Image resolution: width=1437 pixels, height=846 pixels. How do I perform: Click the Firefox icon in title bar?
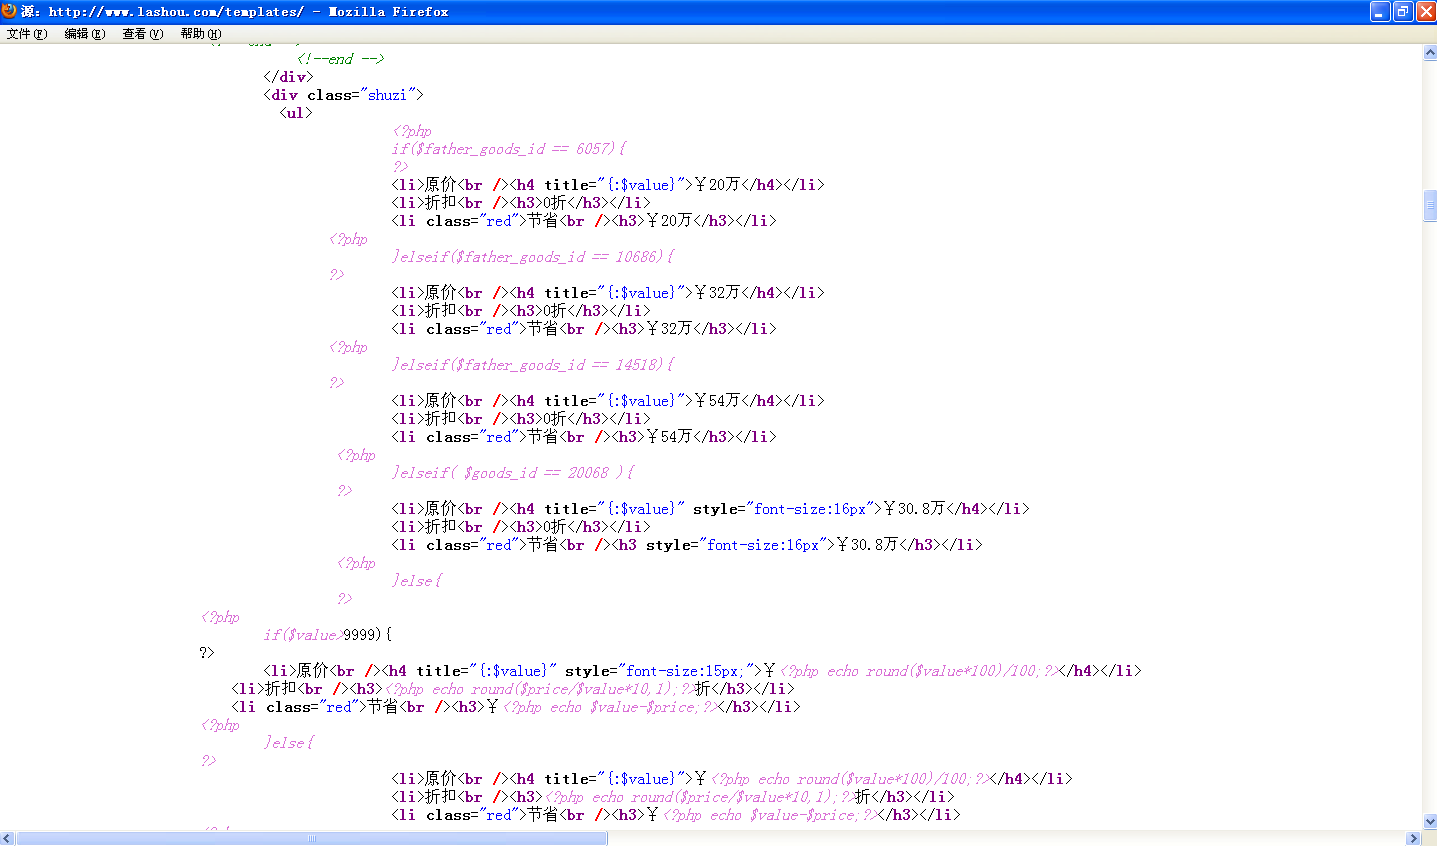coord(9,11)
